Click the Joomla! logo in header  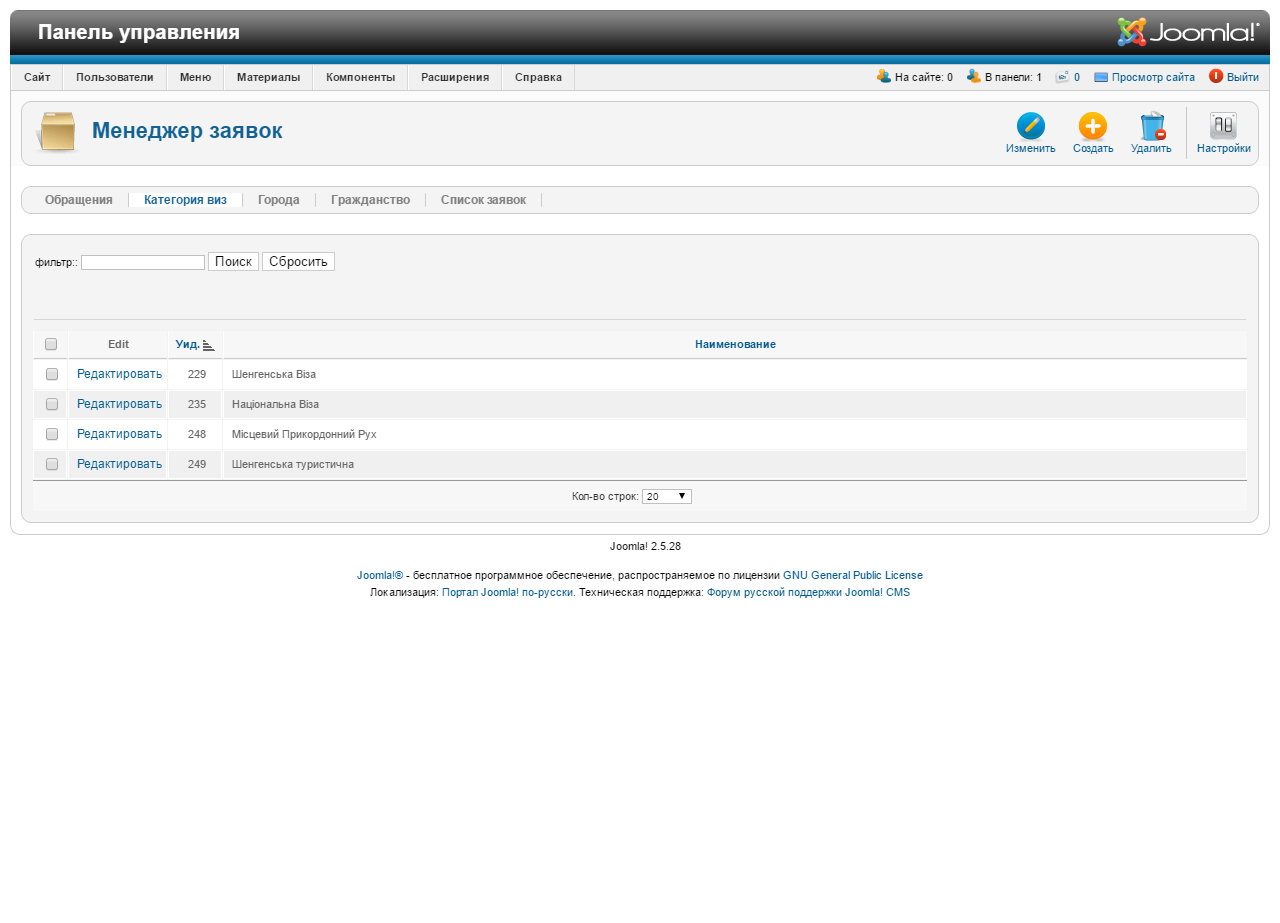[x=1188, y=32]
